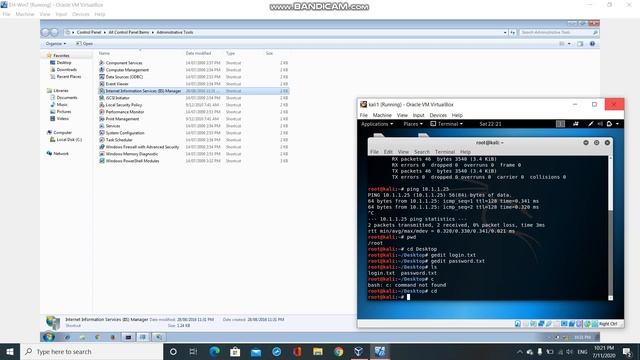The image size is (640, 360).
Task: Open Desktop in Explorer navigation pane
Action: (64, 62)
